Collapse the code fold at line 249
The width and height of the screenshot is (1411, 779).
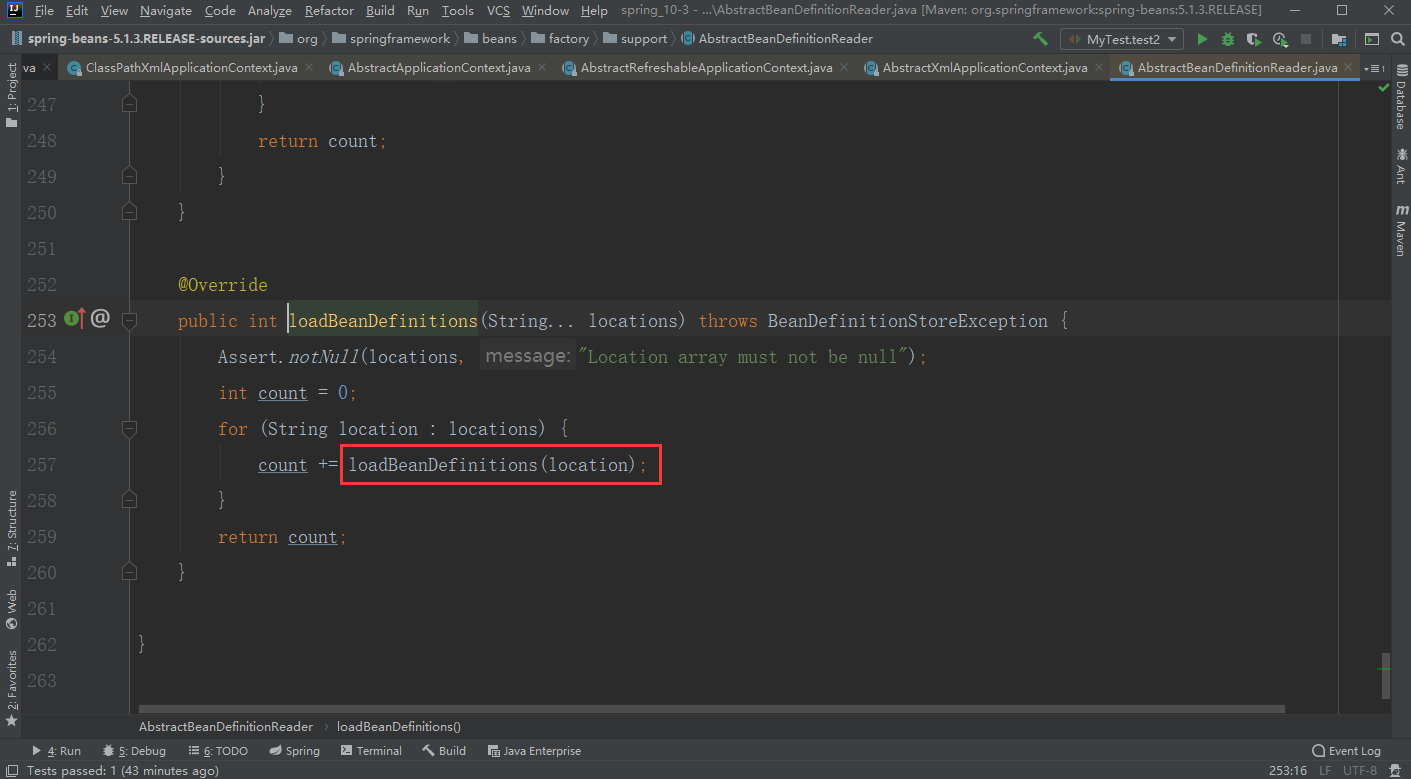click(129, 176)
